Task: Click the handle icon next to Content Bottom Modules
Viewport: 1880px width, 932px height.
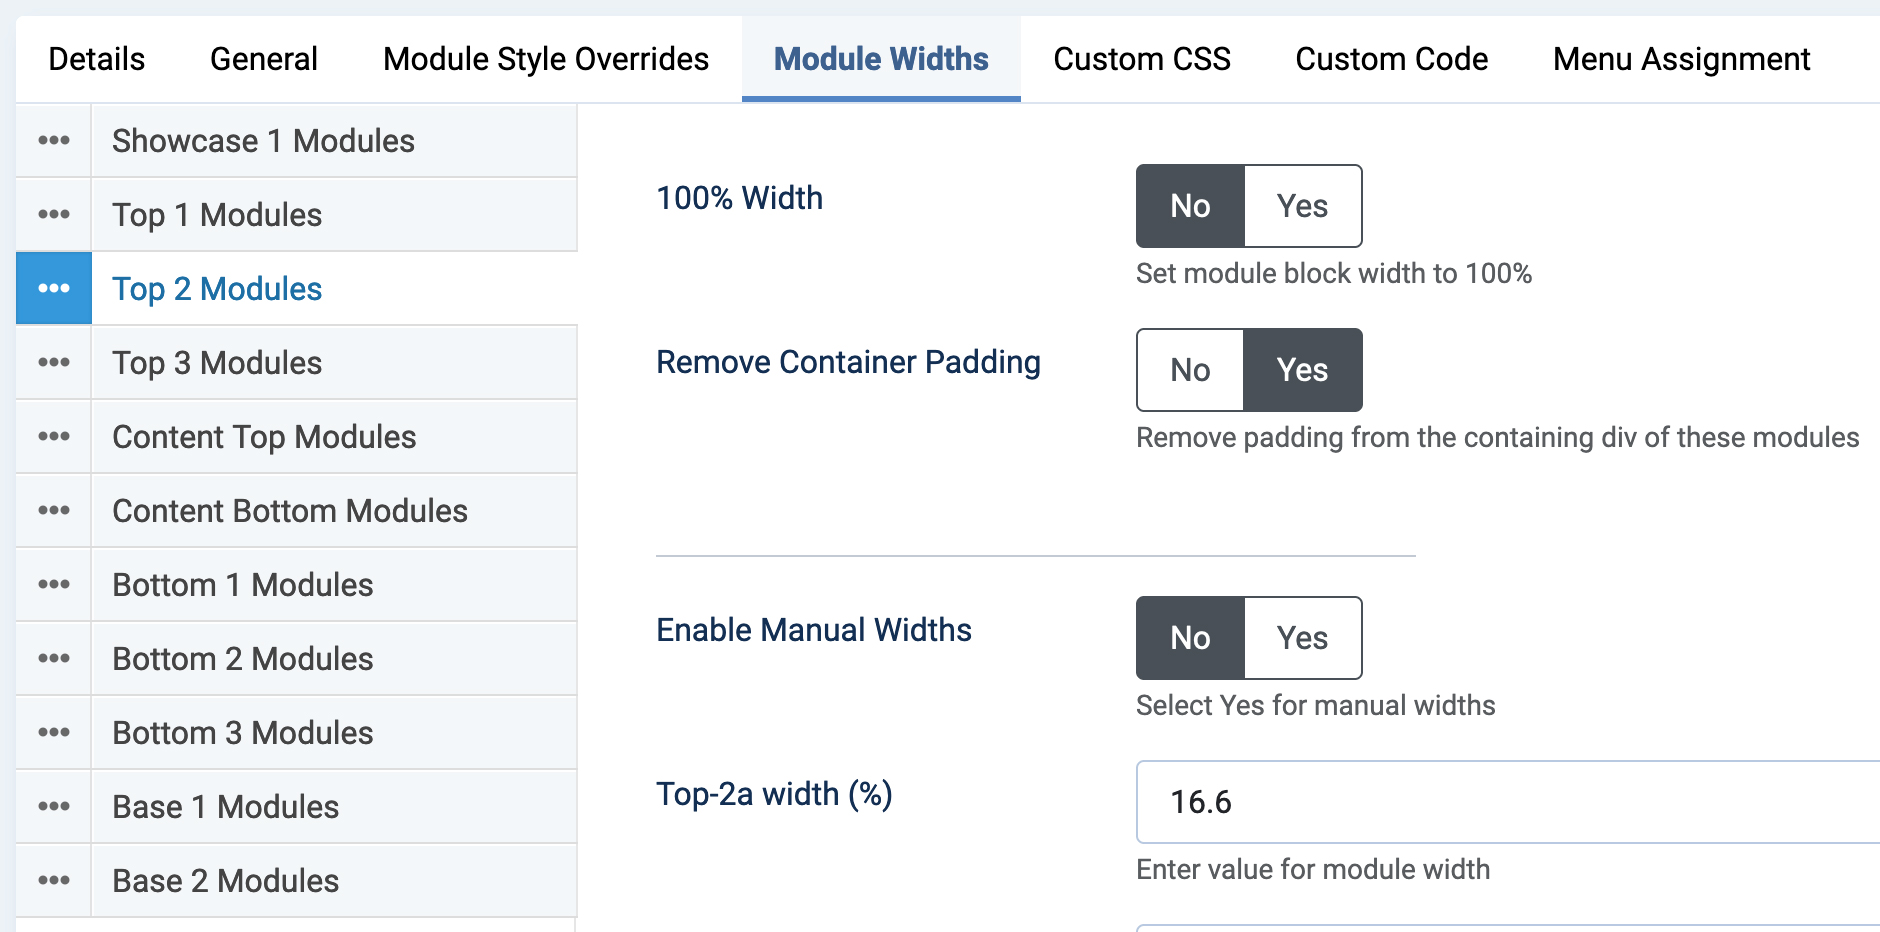Action: [53, 510]
